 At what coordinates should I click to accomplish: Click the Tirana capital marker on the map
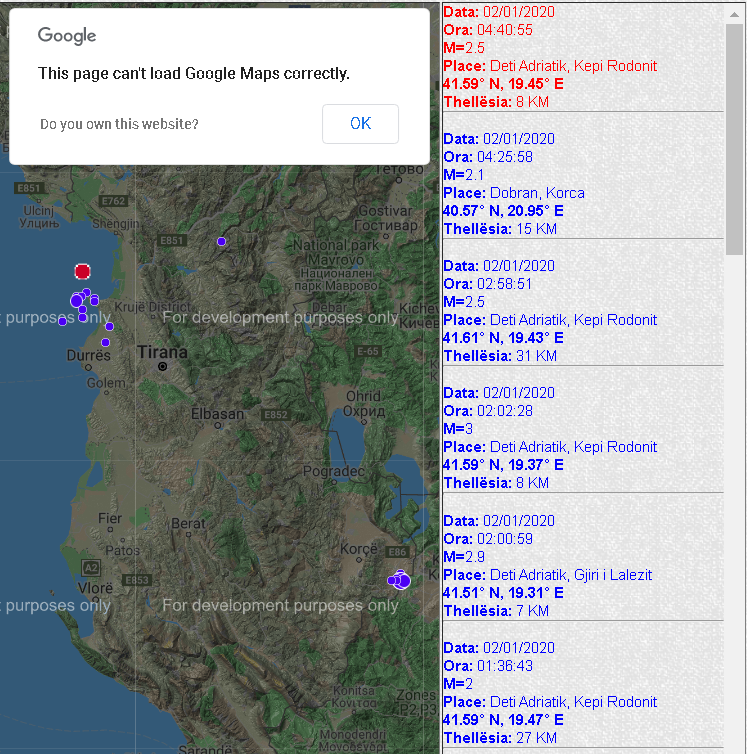click(x=163, y=366)
